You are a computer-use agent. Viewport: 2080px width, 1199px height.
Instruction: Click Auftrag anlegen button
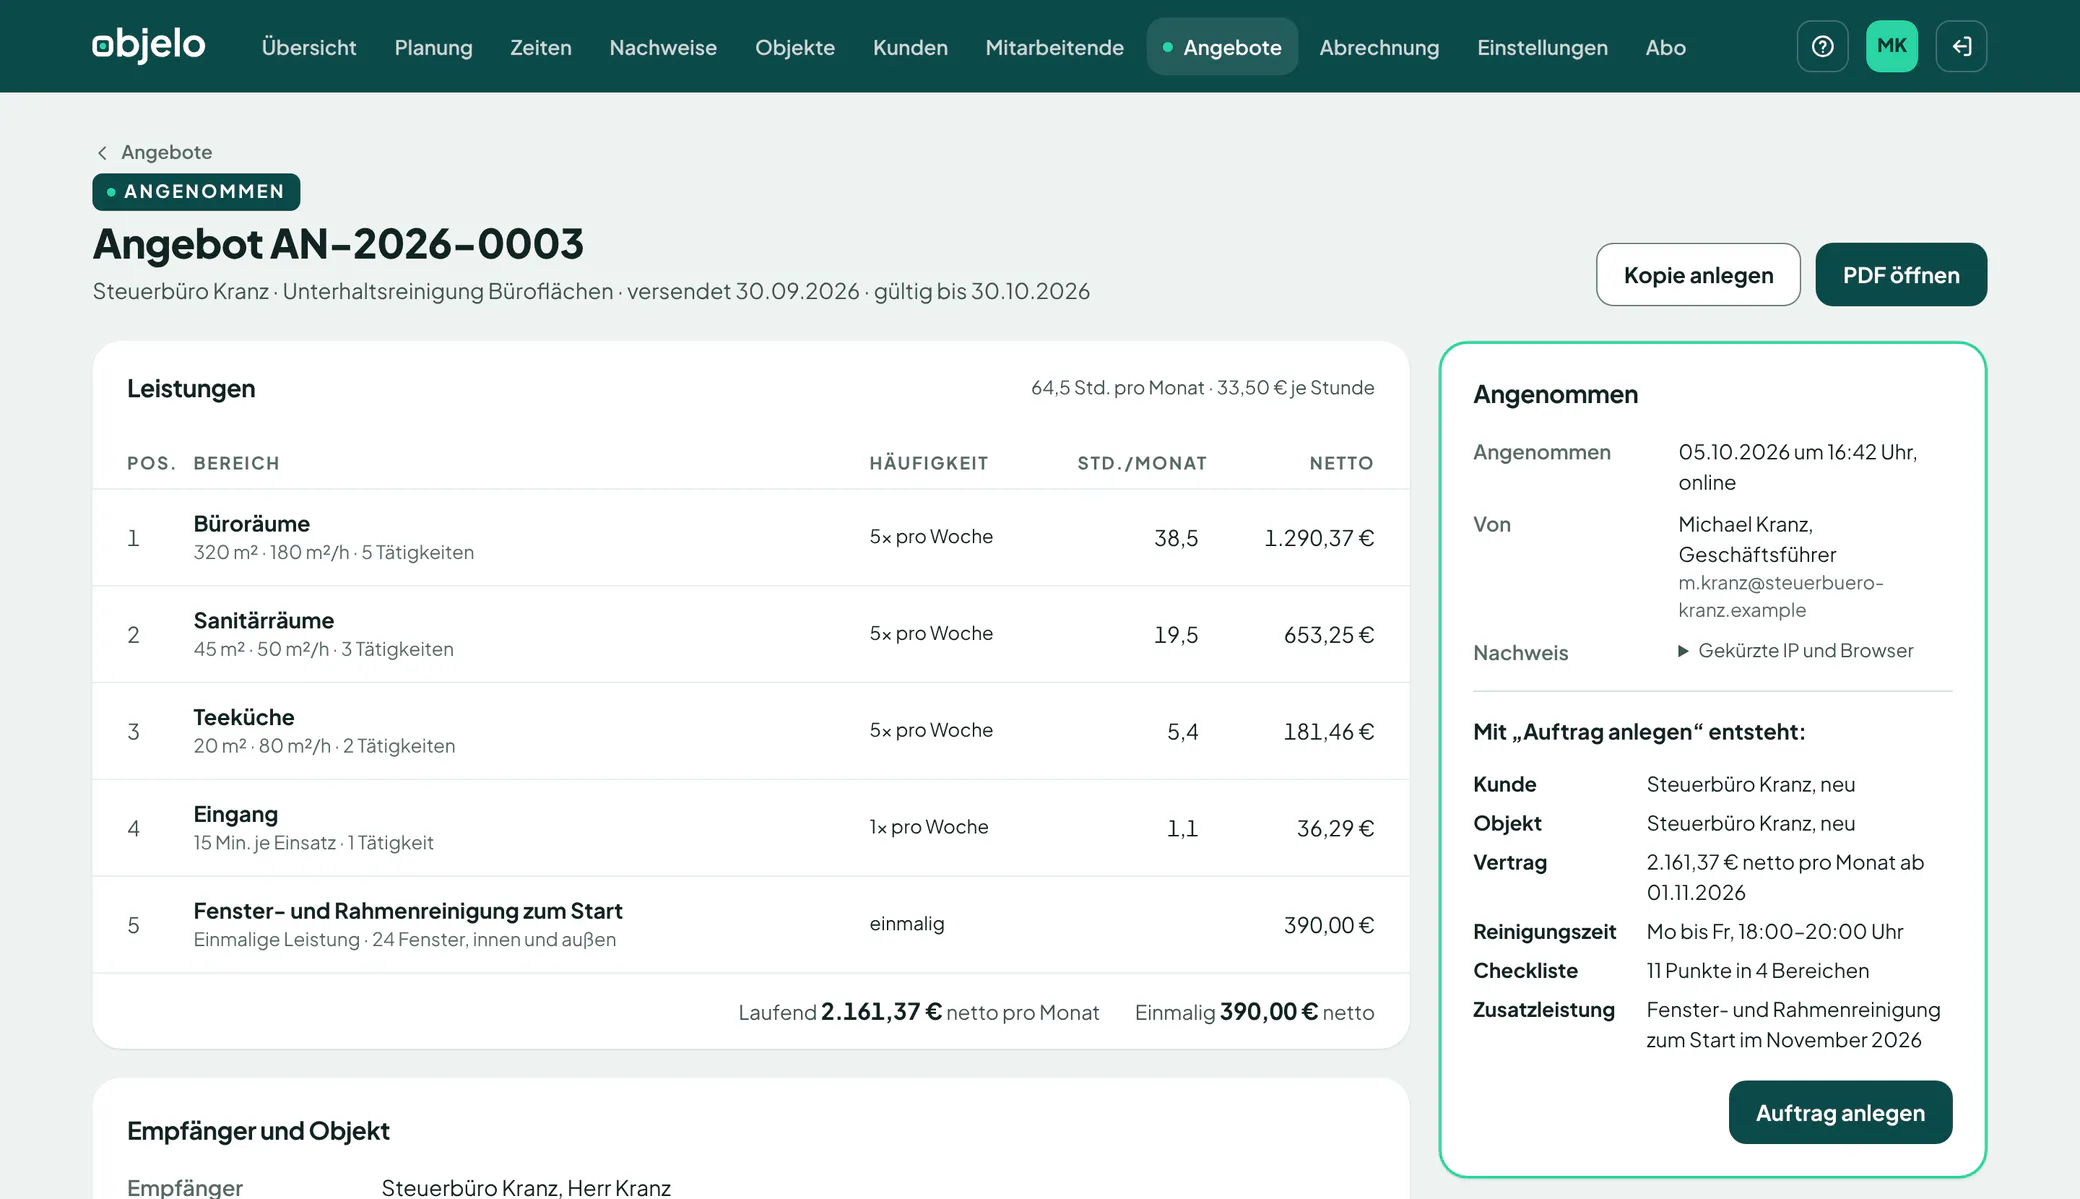[x=1840, y=1112]
